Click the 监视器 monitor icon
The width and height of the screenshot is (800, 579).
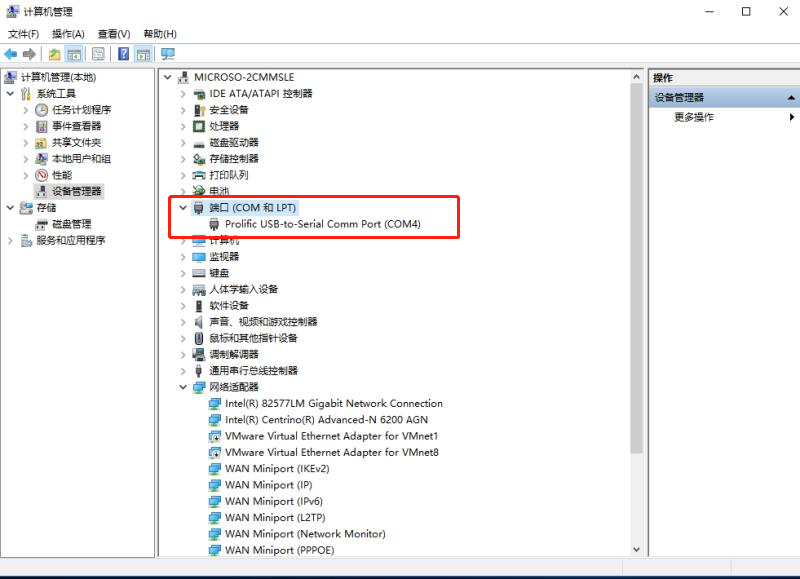(x=199, y=257)
